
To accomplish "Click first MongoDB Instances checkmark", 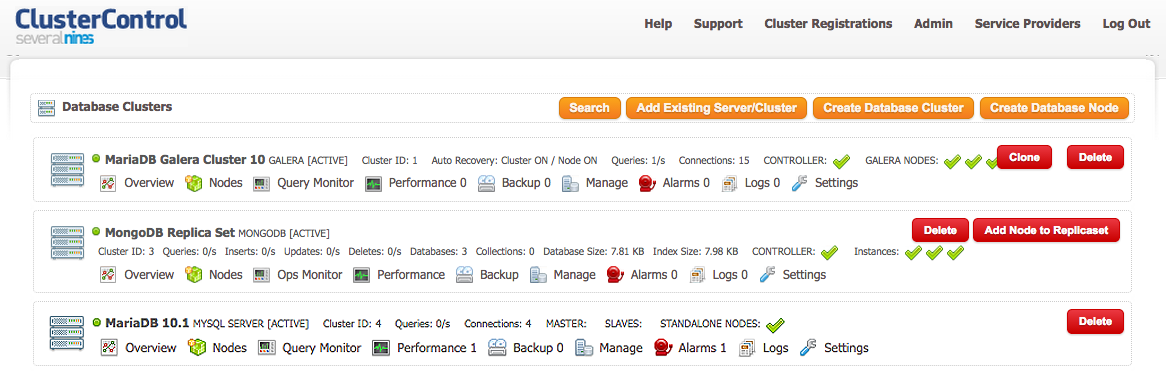I will [913, 252].
